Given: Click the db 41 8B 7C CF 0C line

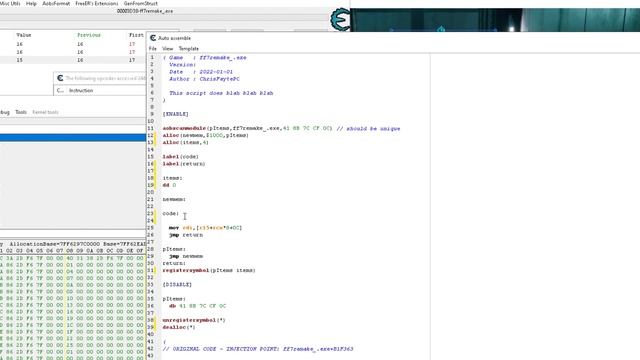Looking at the screenshot, I should point(197,306).
